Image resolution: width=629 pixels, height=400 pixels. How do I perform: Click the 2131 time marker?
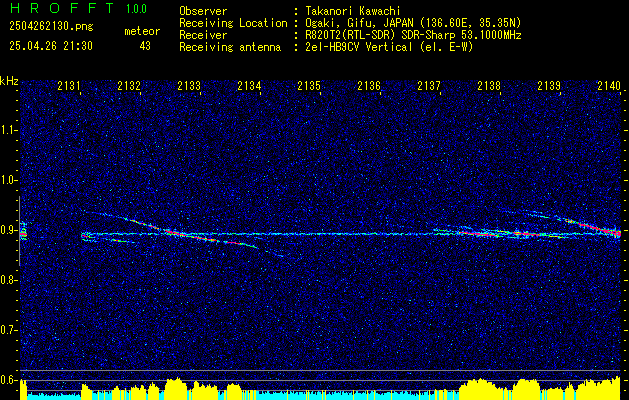coord(69,85)
